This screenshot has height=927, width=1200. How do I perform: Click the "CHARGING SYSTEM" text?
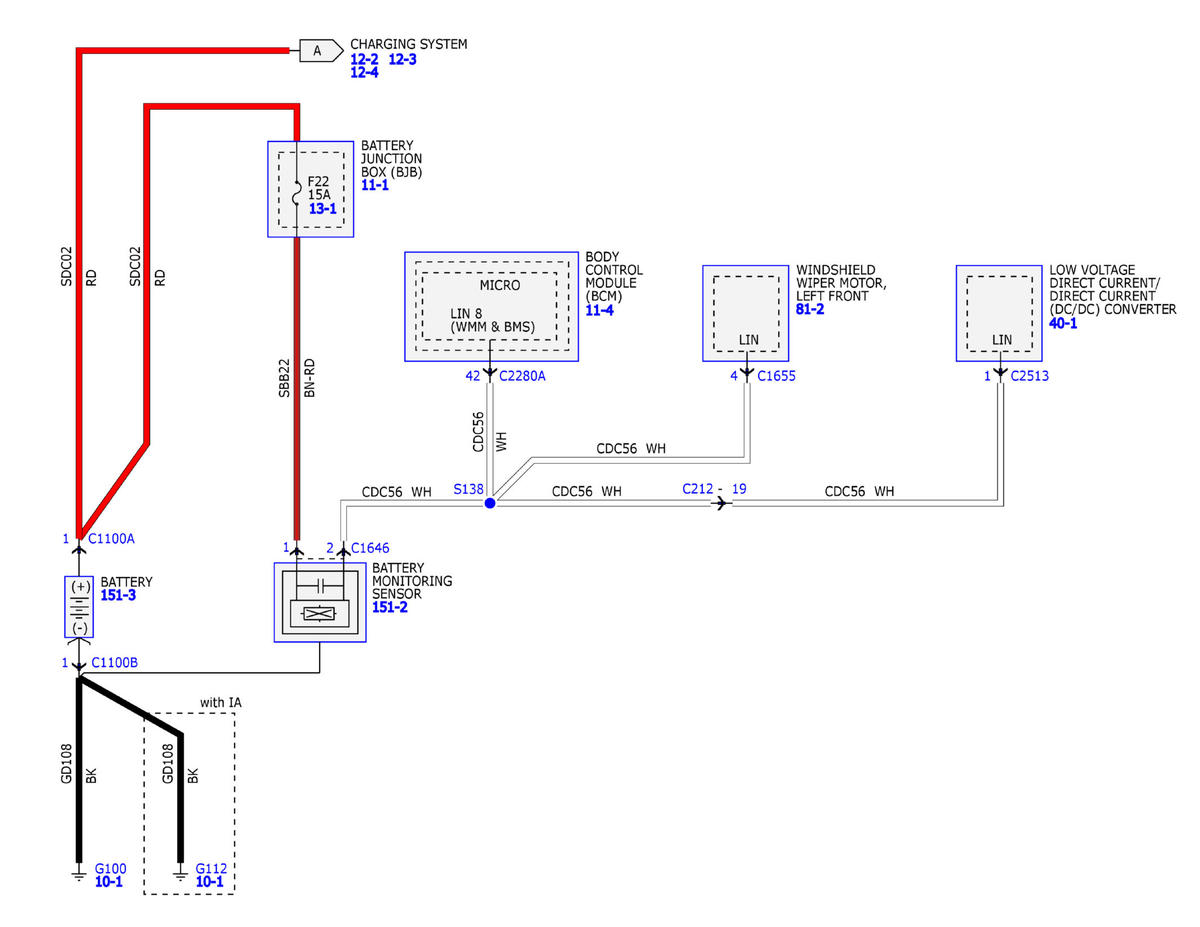pos(408,45)
